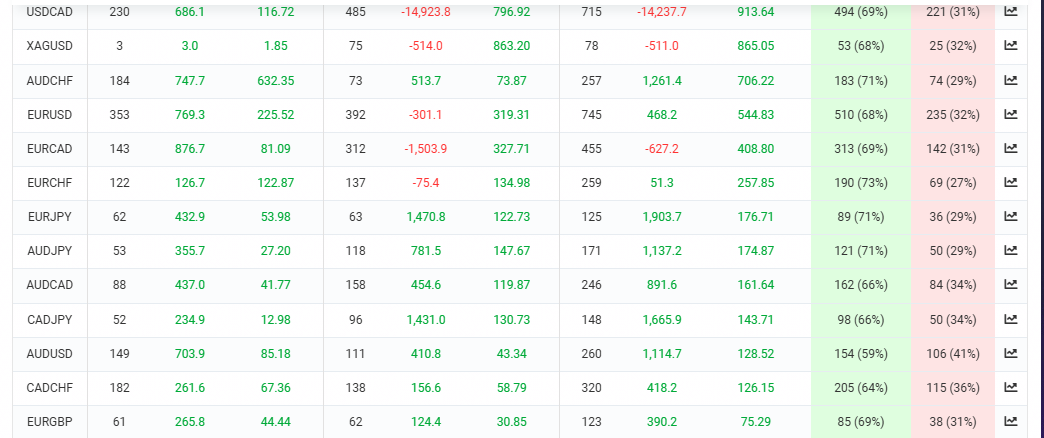The image size is (1044, 438).
Task: Select the CADCHF symbol cell
Action: (50, 388)
